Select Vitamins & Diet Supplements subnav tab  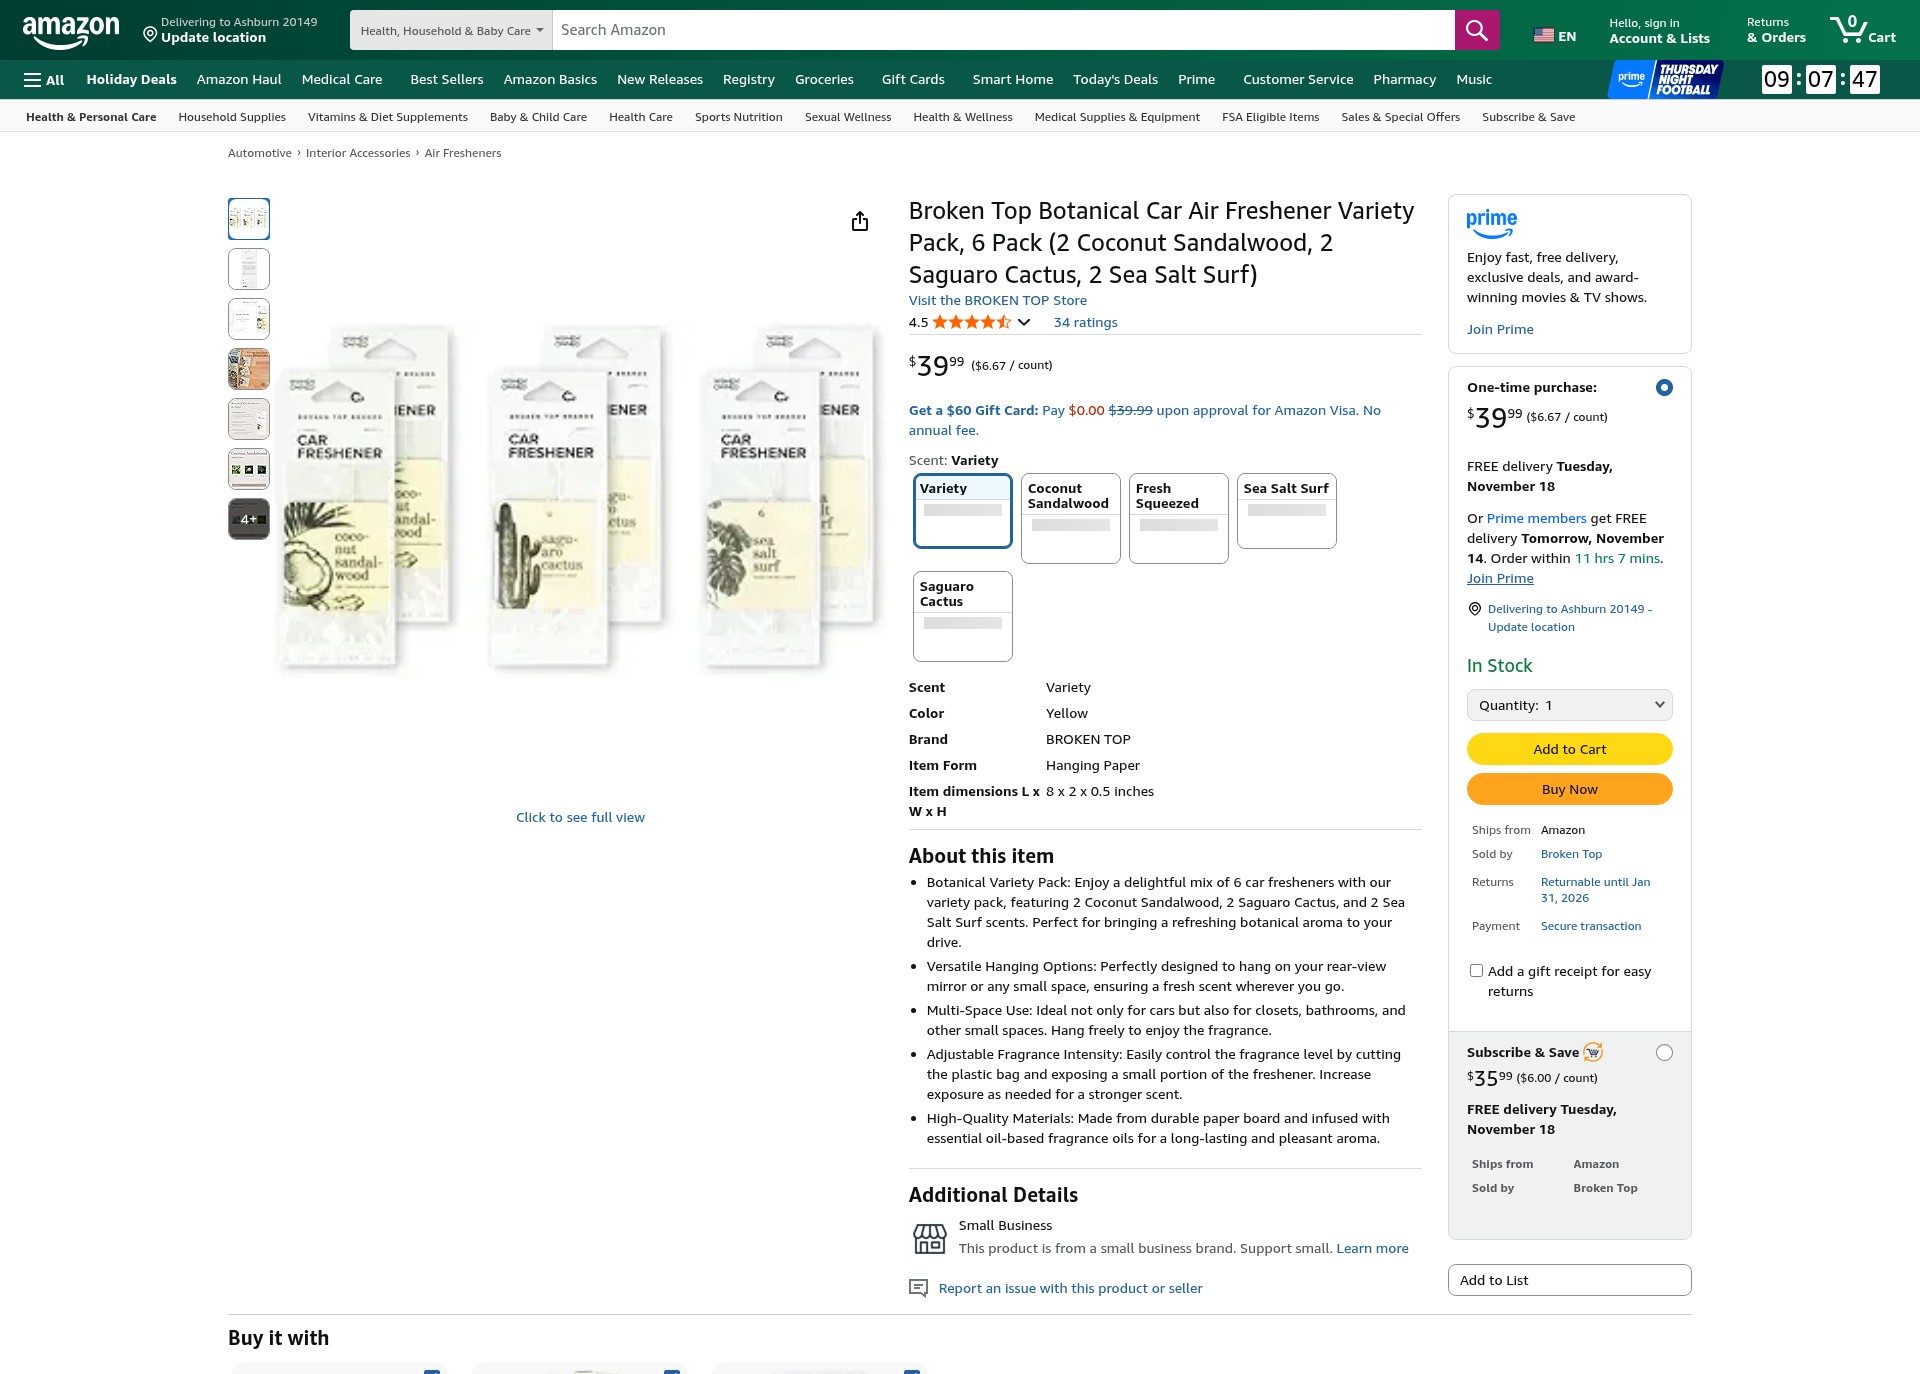pyautogui.click(x=388, y=117)
